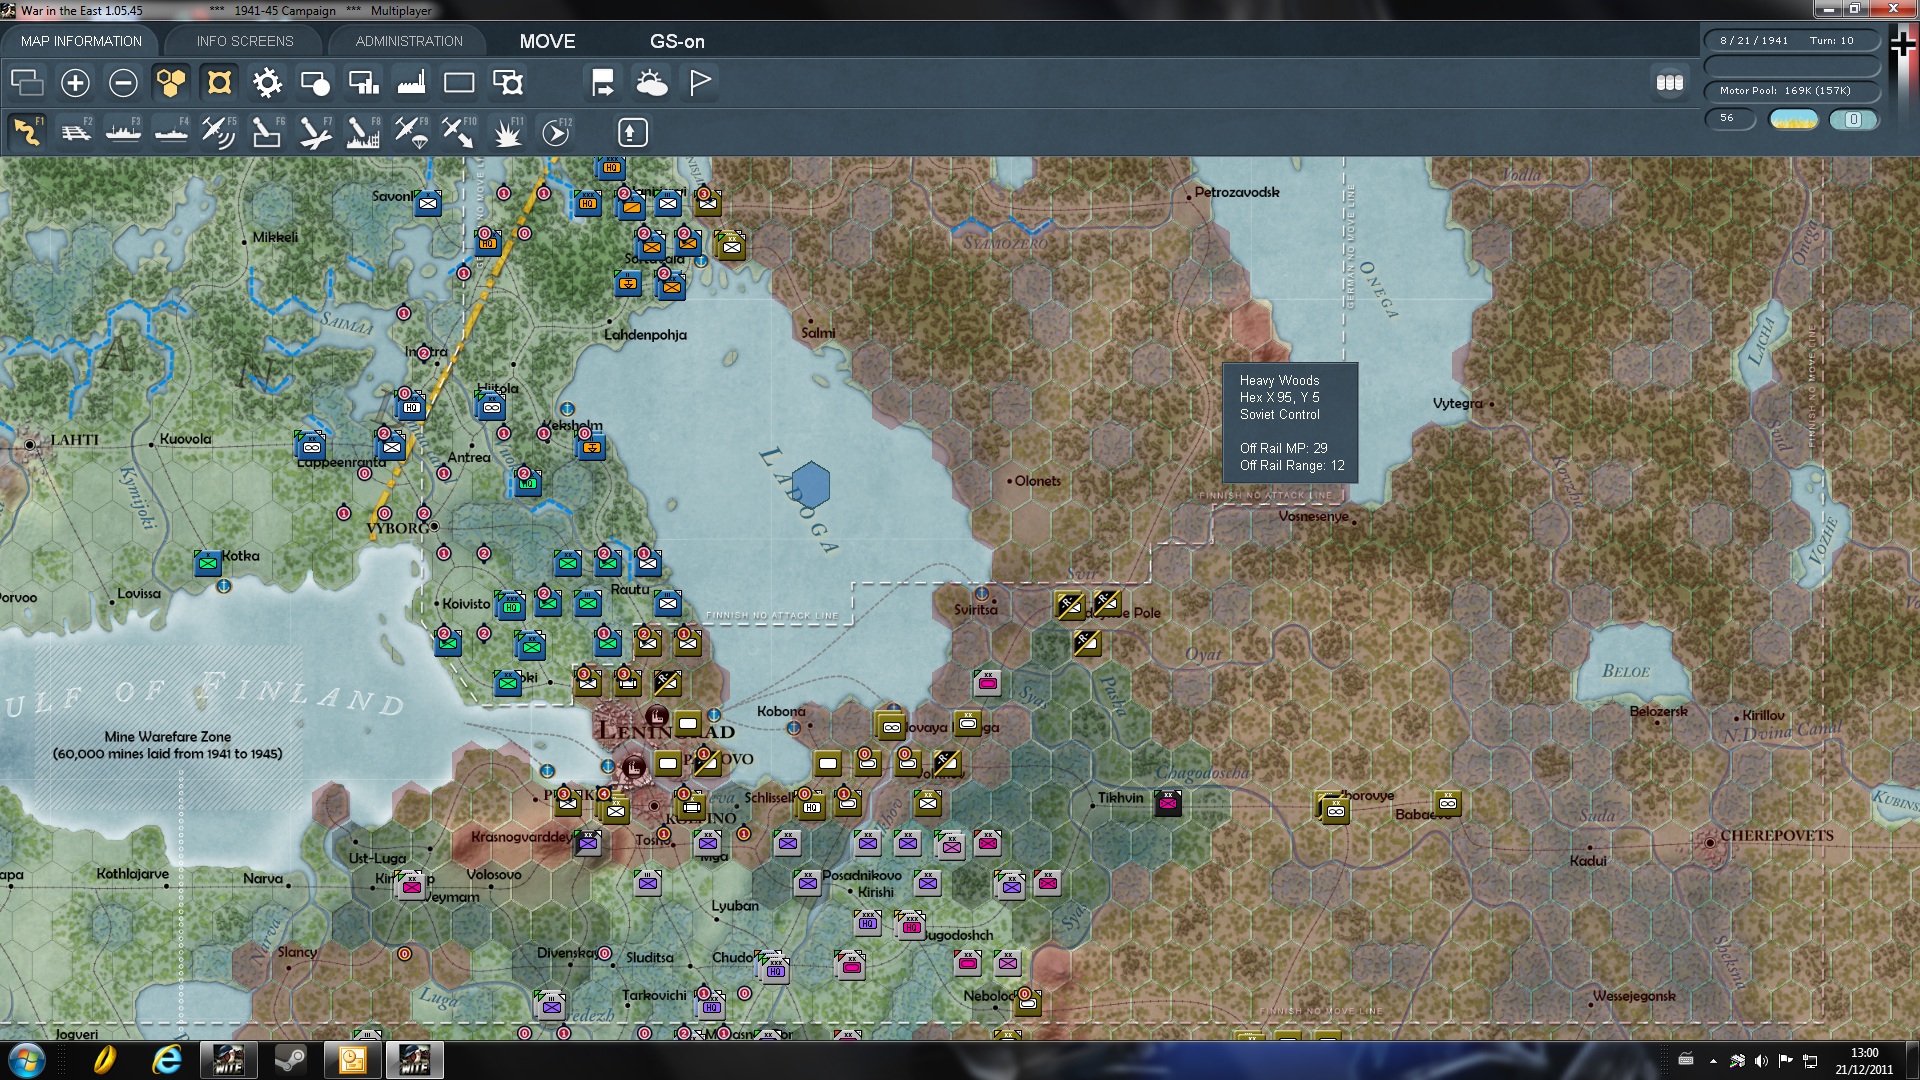Viewport: 1920px width, 1080px height.
Task: Toggle the hex grid display
Action: 171,82
